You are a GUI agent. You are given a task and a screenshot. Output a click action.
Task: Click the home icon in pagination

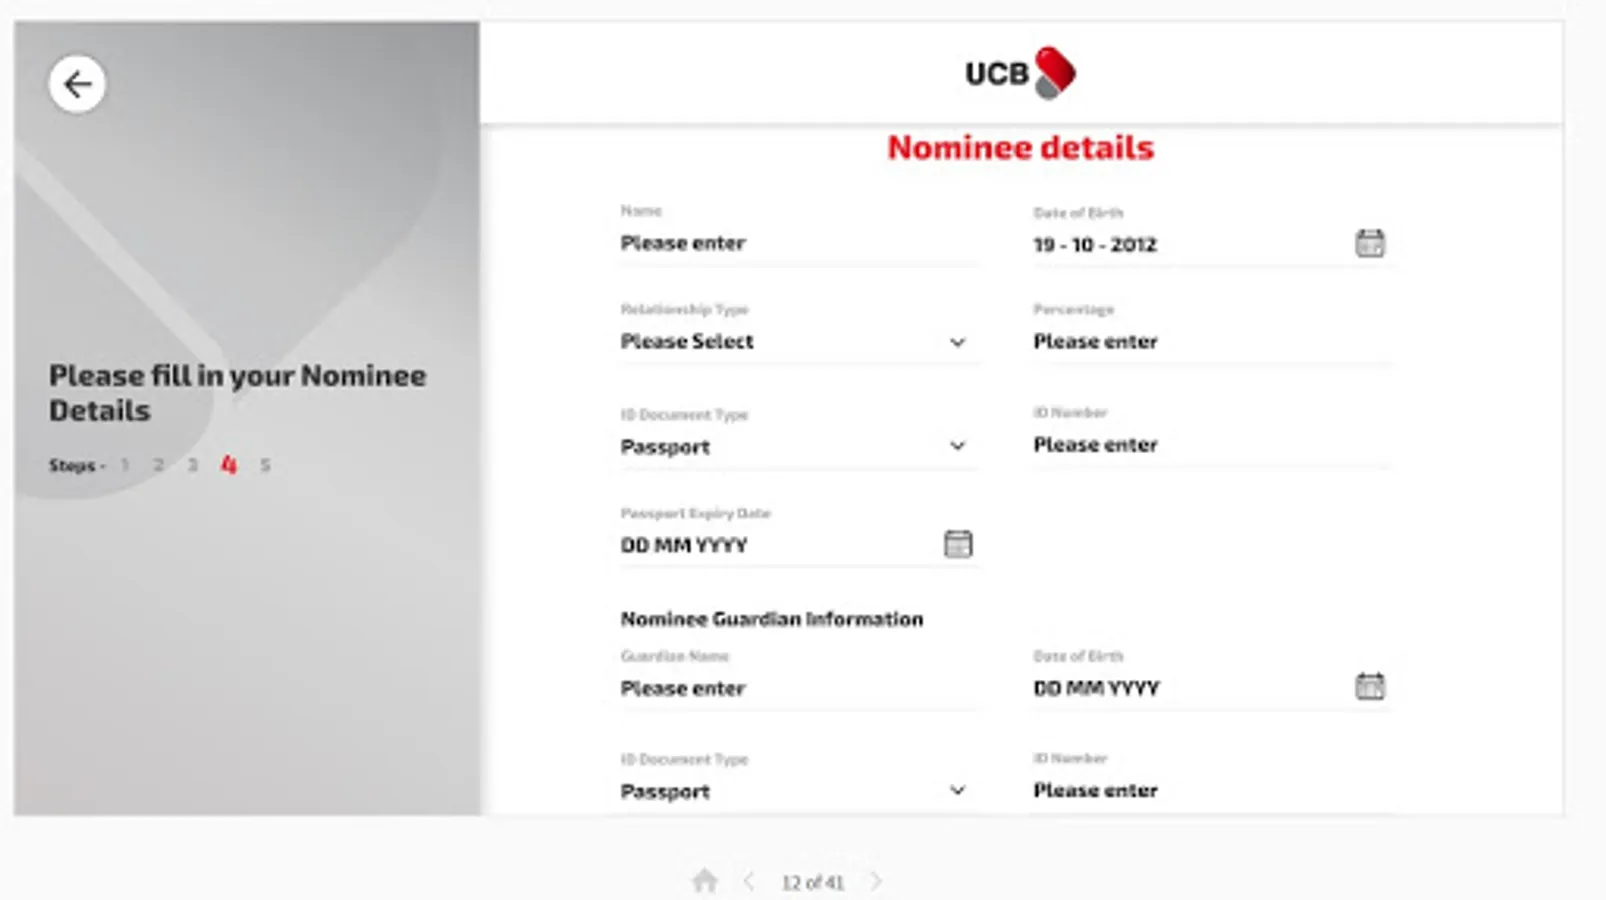(x=705, y=881)
